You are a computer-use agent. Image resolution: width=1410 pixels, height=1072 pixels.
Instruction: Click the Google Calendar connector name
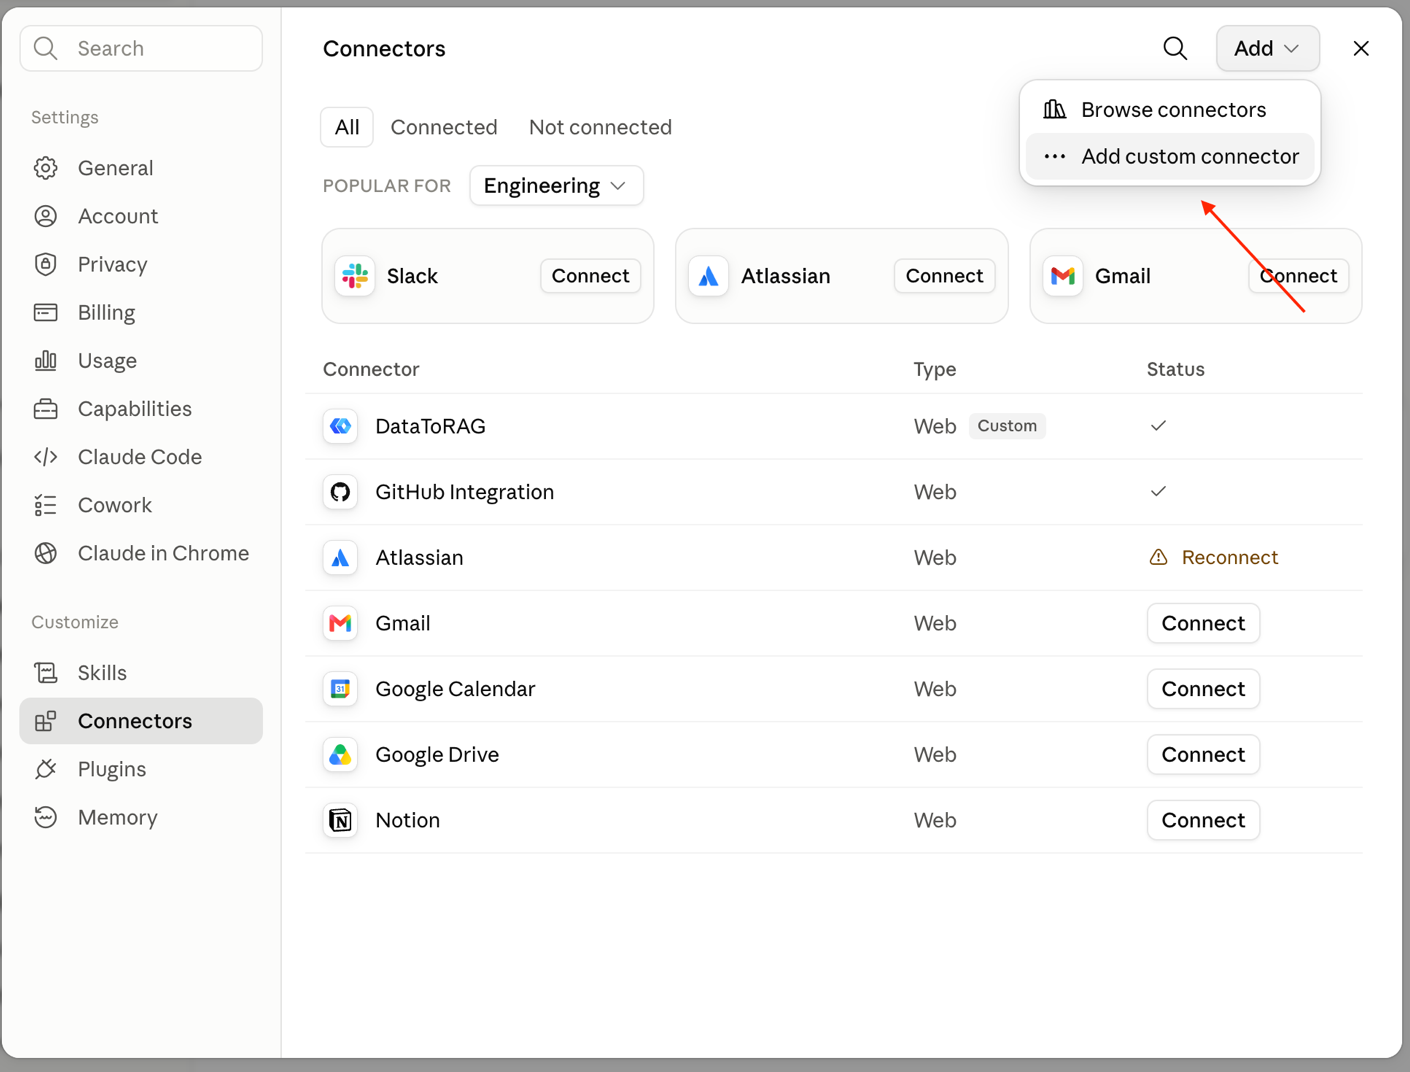pos(455,689)
